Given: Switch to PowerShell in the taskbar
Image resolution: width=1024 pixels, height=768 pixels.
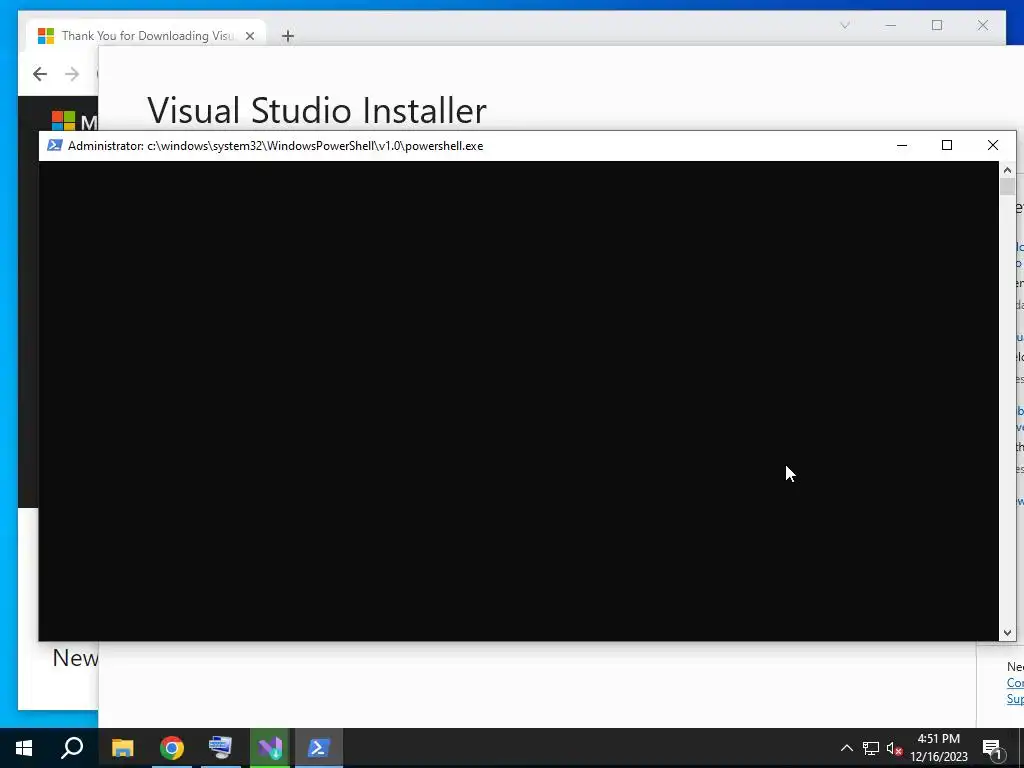Looking at the screenshot, I should 319,748.
